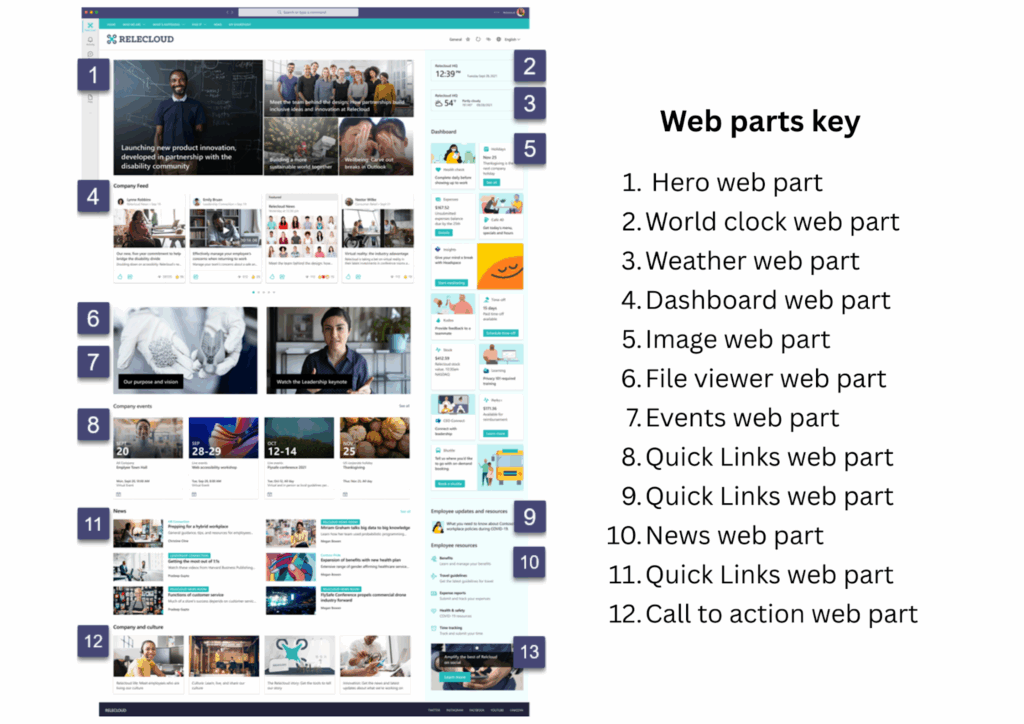Open the hero article about product innovation

188,118
